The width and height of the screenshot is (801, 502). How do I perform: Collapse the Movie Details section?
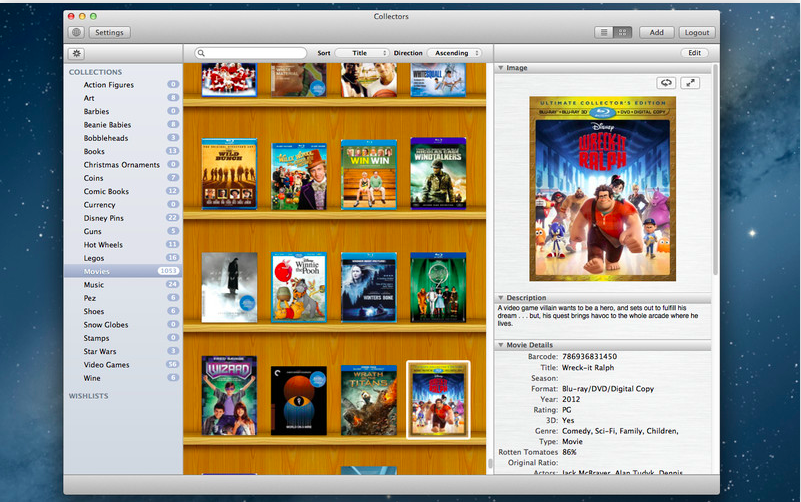pos(501,345)
